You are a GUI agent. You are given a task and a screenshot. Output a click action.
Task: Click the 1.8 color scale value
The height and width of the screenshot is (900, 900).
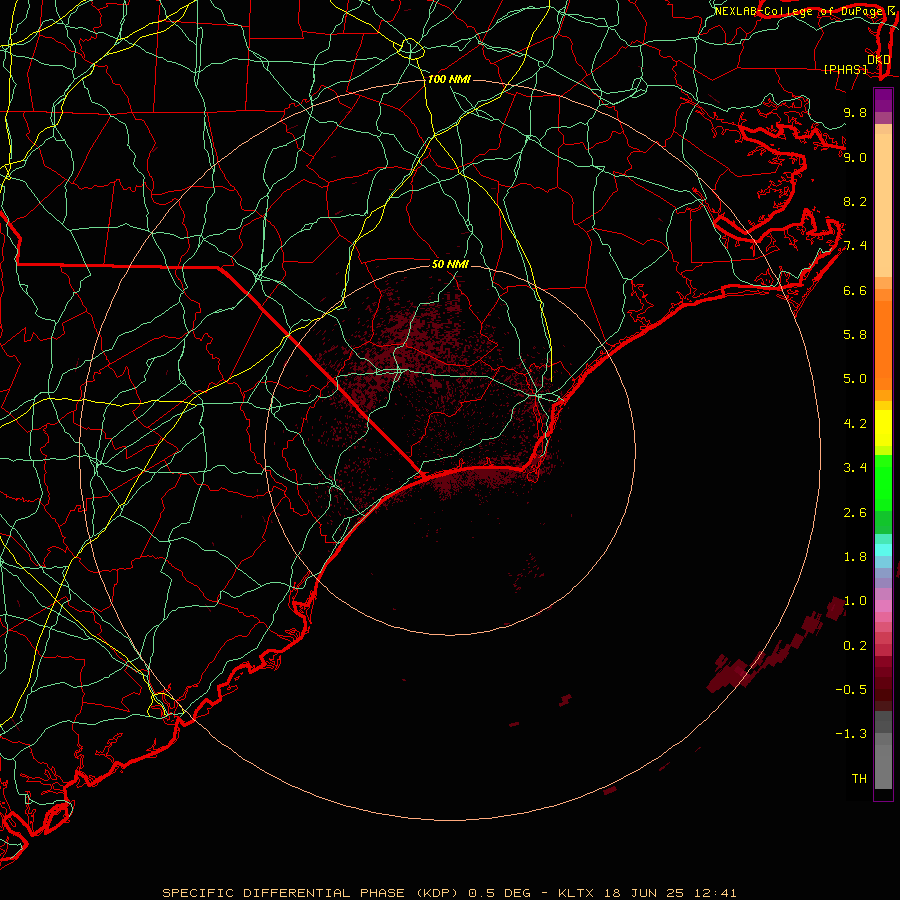click(855, 557)
